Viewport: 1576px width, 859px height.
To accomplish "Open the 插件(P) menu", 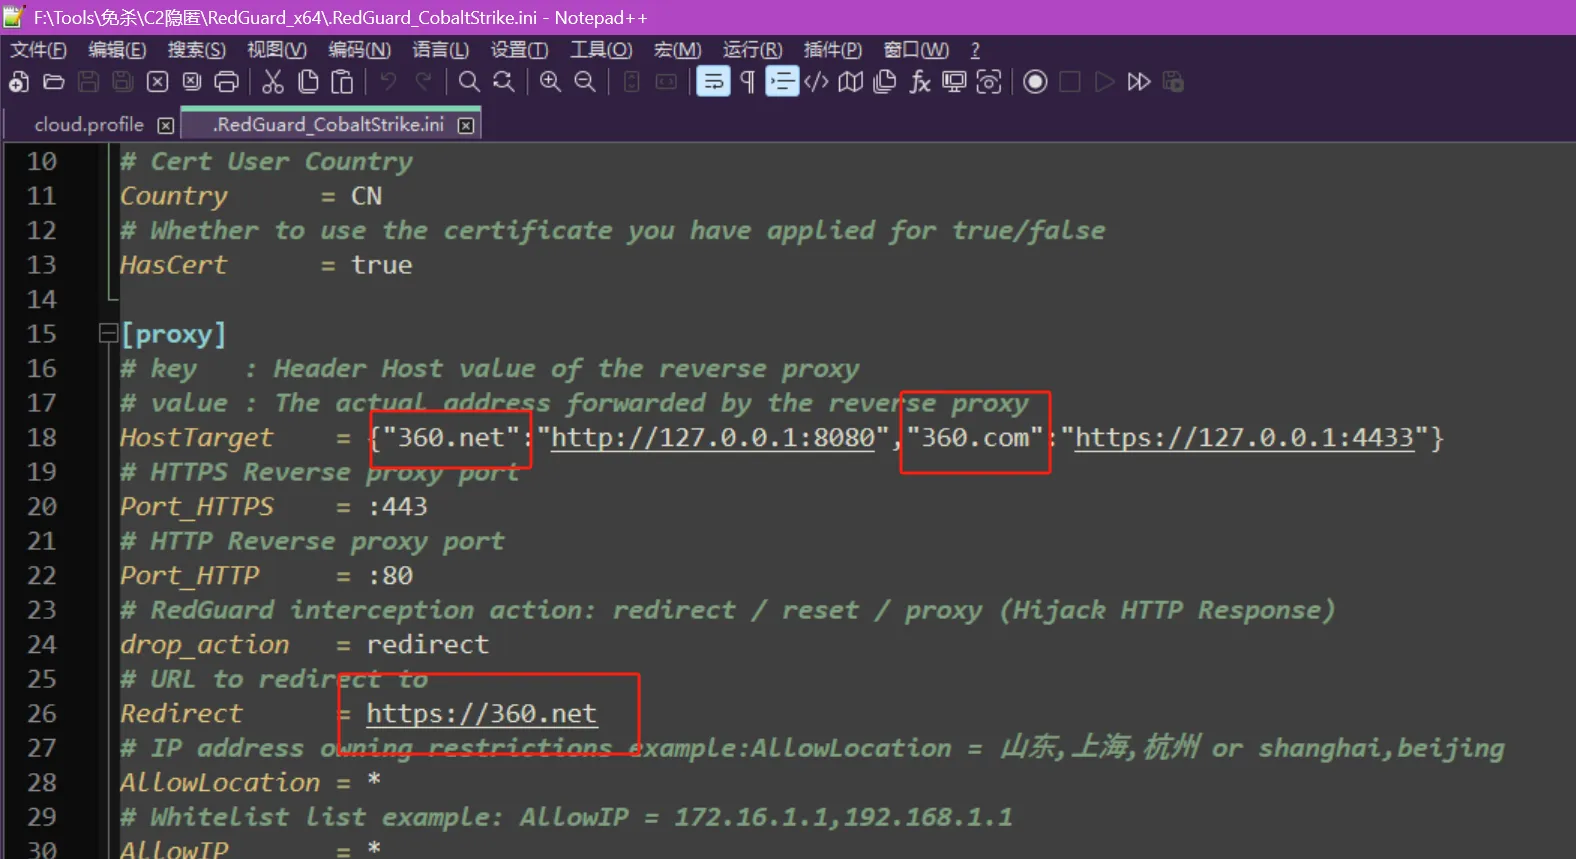I will click(x=832, y=50).
